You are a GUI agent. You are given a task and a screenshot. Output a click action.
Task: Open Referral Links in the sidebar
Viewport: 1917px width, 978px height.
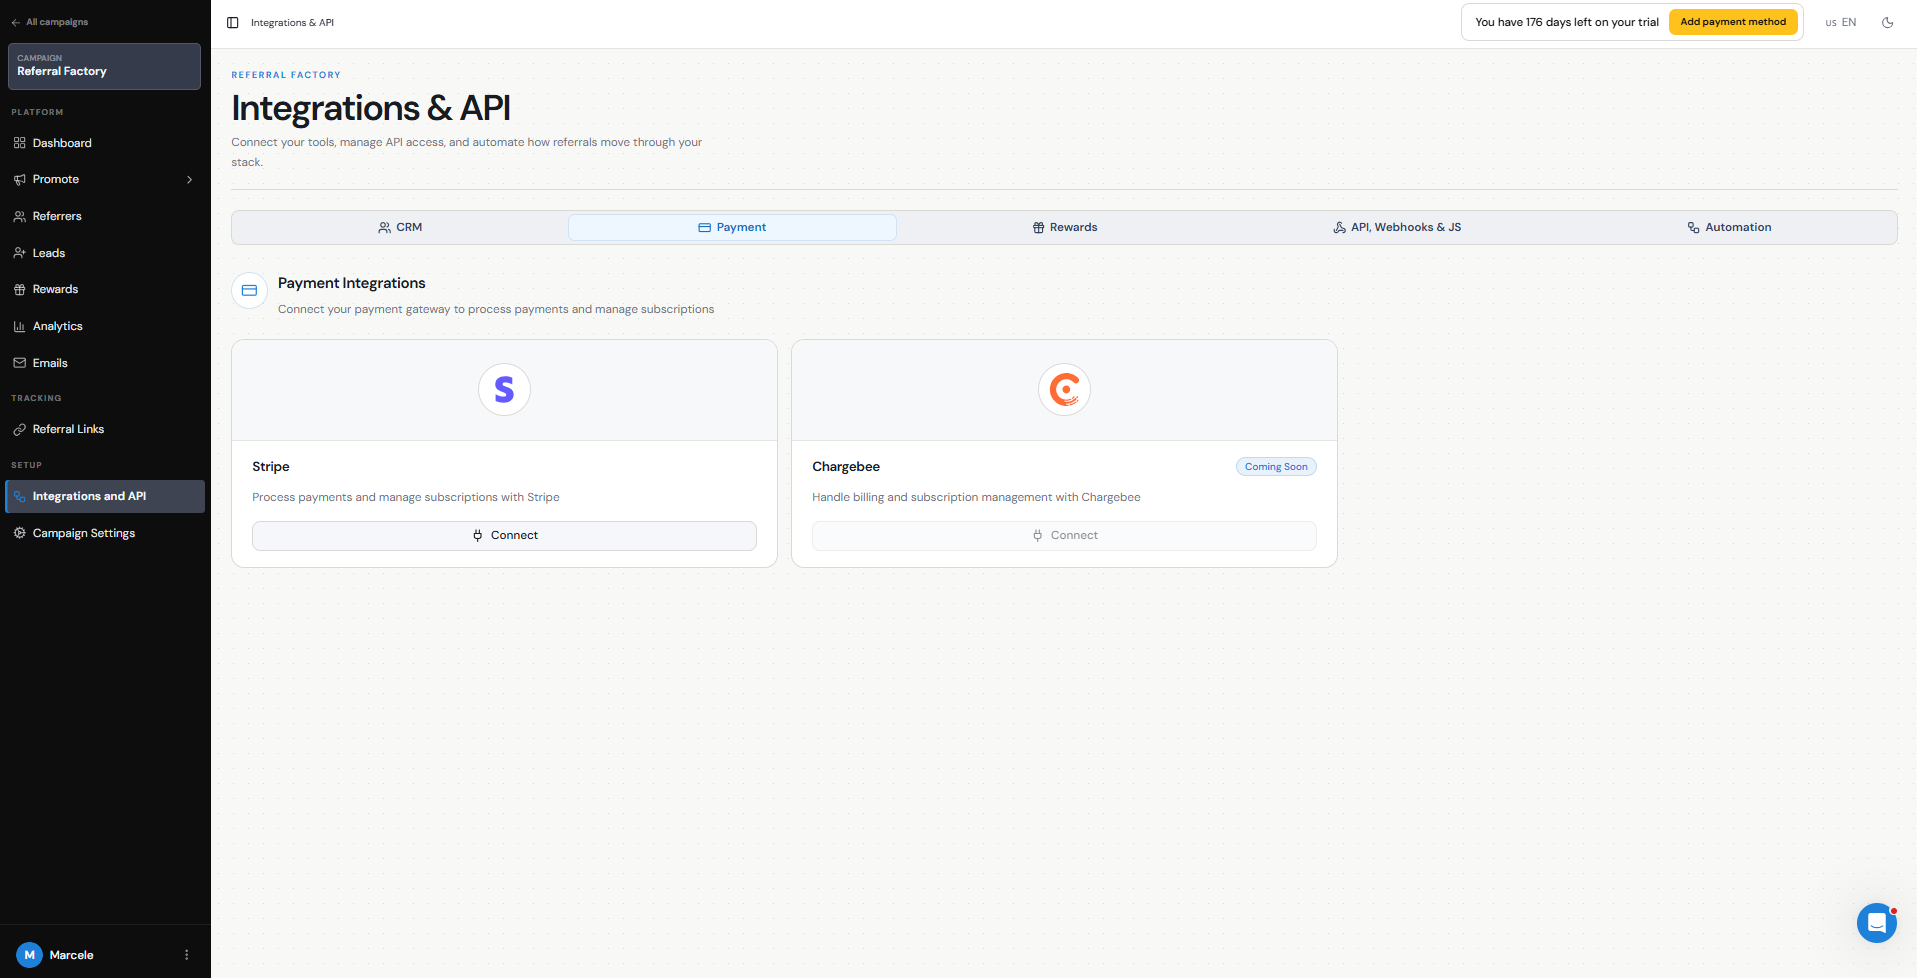(105, 429)
